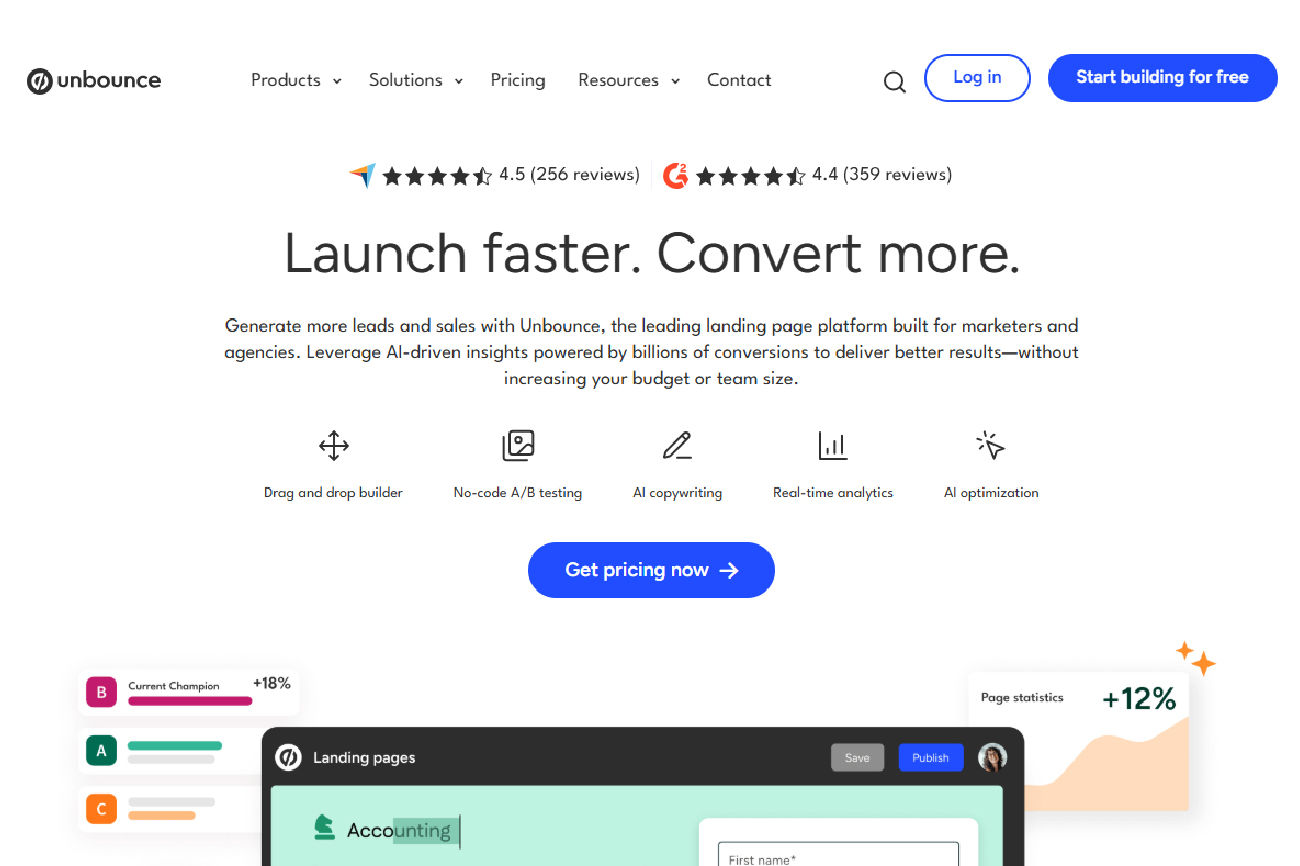Select the No-code A/B testing icon

(x=518, y=445)
